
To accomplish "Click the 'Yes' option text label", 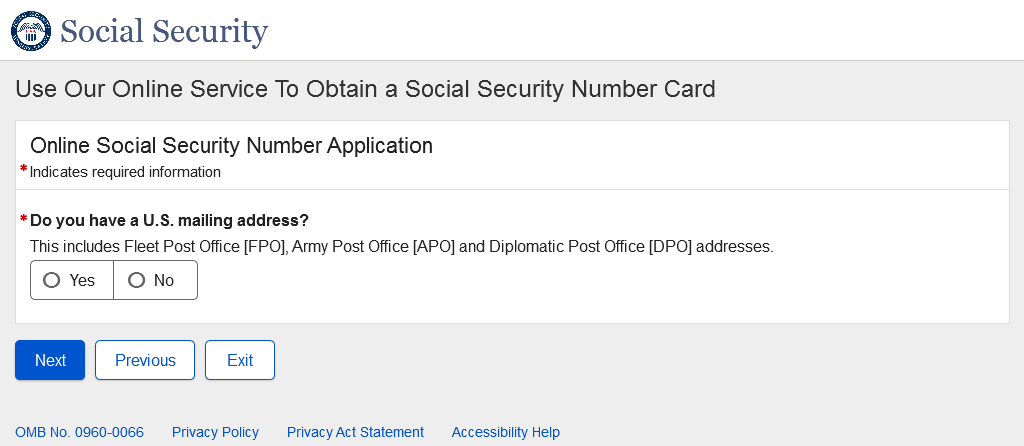I will 82,281.
